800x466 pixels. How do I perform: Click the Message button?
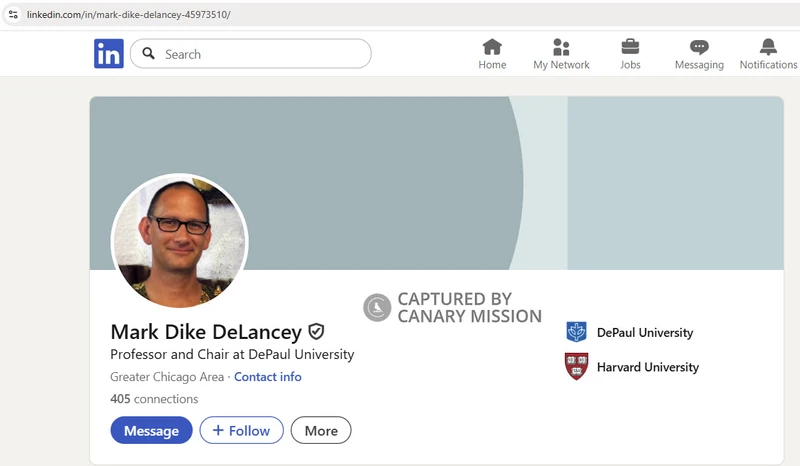point(152,430)
